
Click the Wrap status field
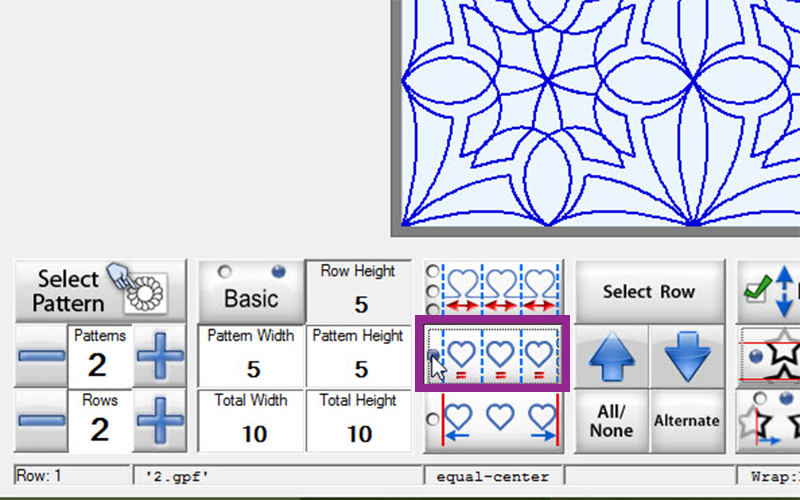768,476
